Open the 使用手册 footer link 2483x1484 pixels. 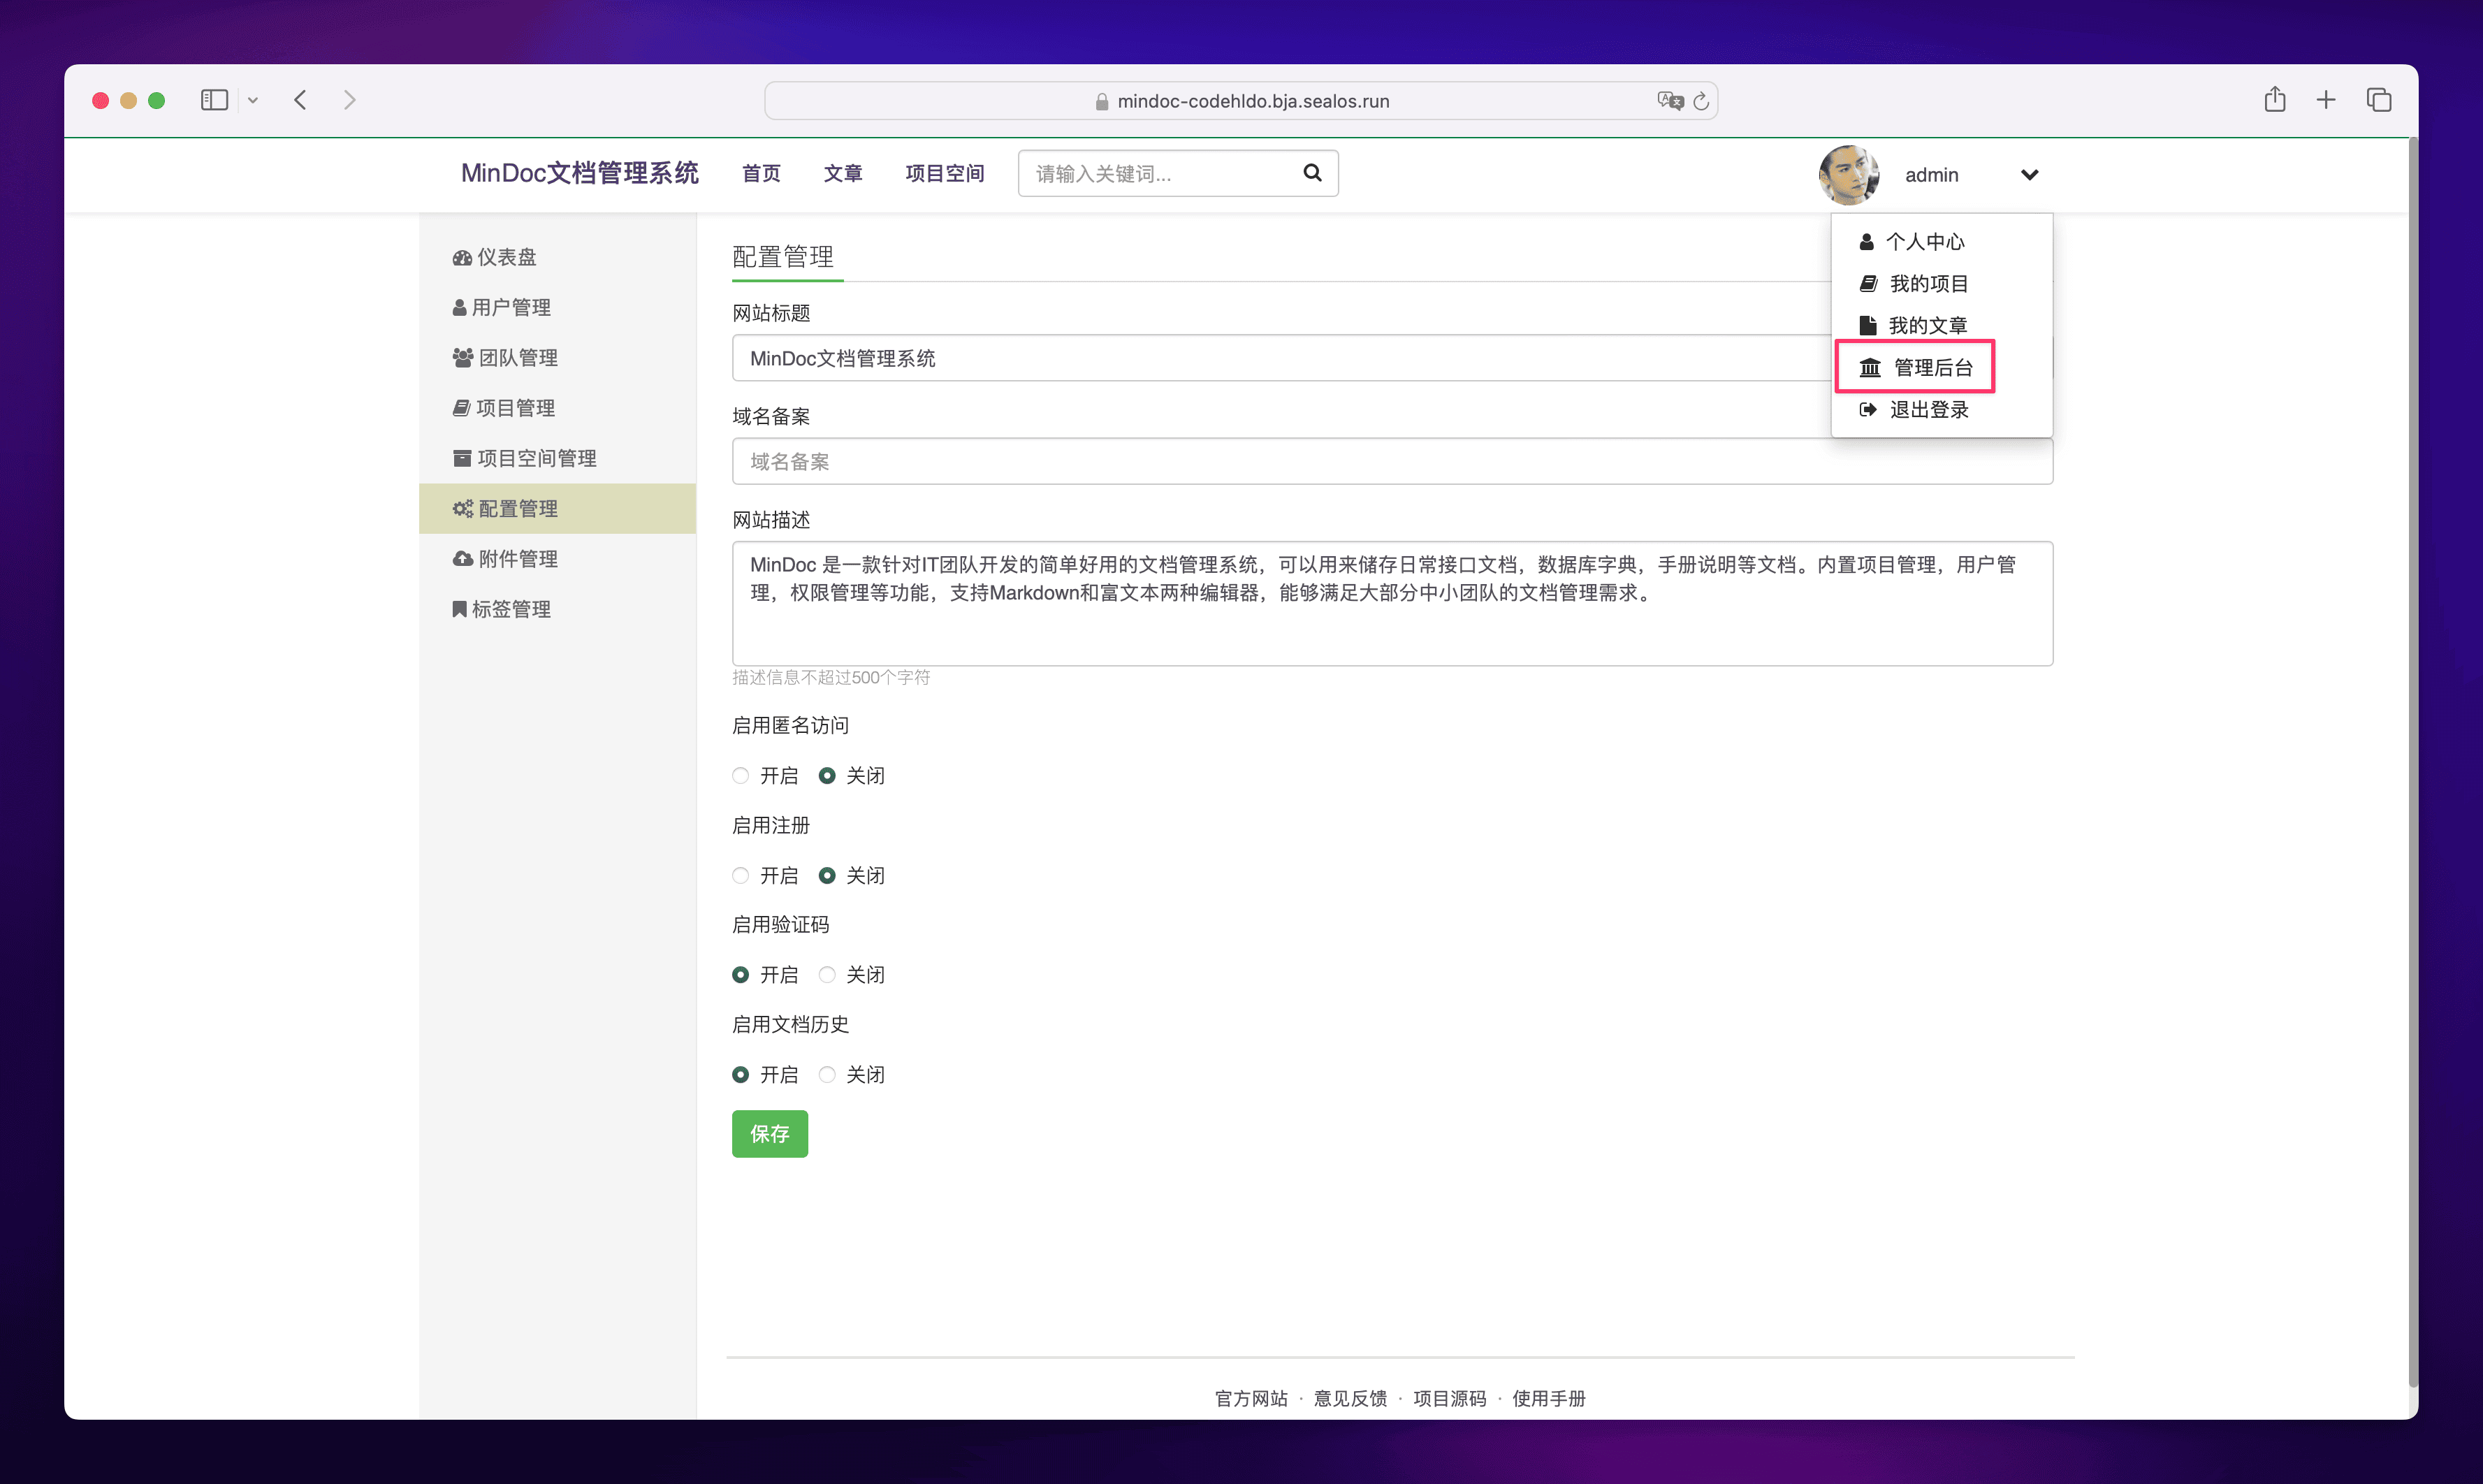(1548, 1398)
